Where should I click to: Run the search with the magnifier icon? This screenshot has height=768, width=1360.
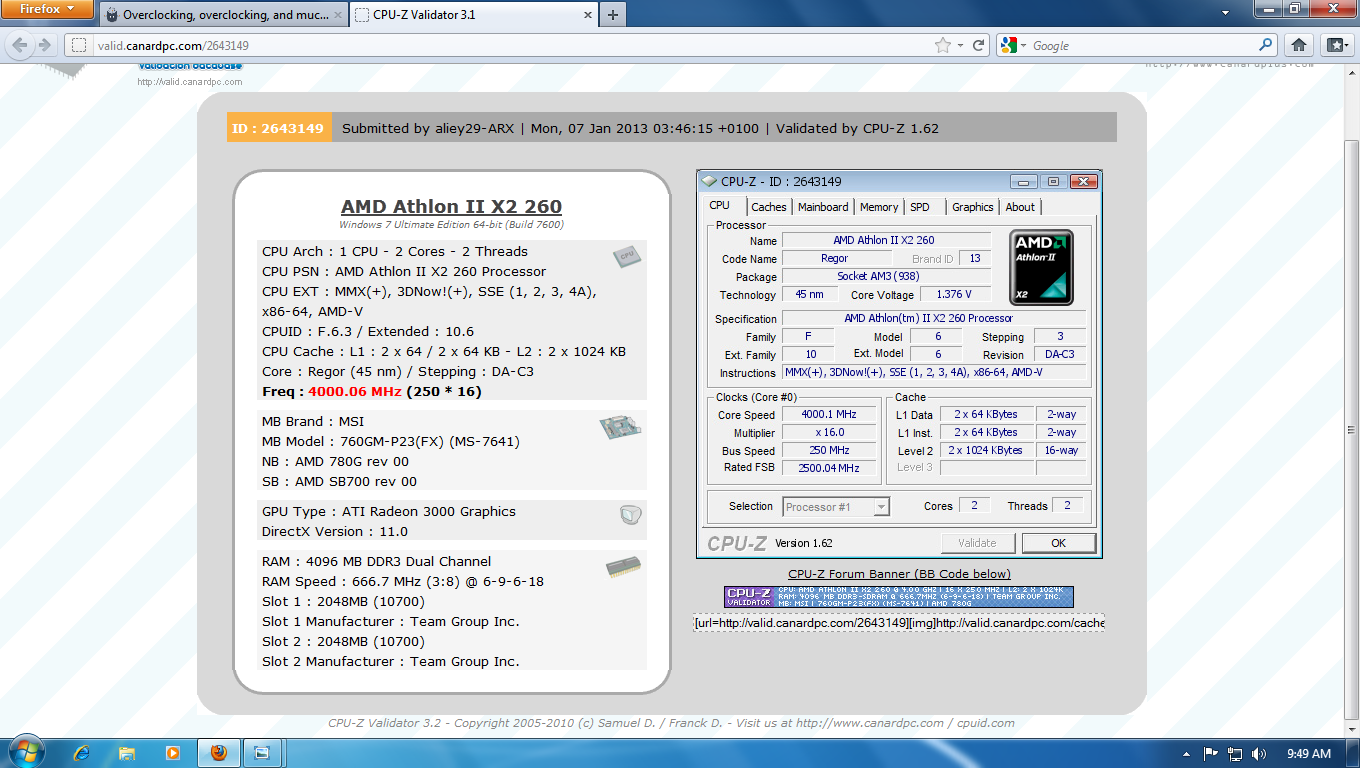pos(1266,45)
